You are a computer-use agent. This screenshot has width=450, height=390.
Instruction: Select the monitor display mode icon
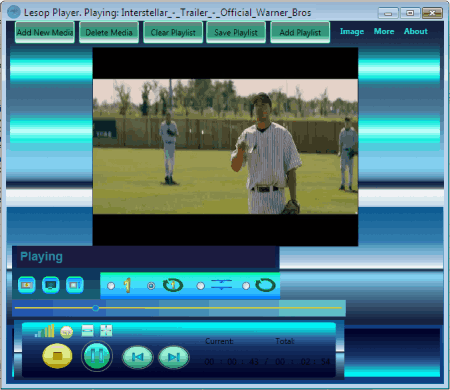[51, 285]
